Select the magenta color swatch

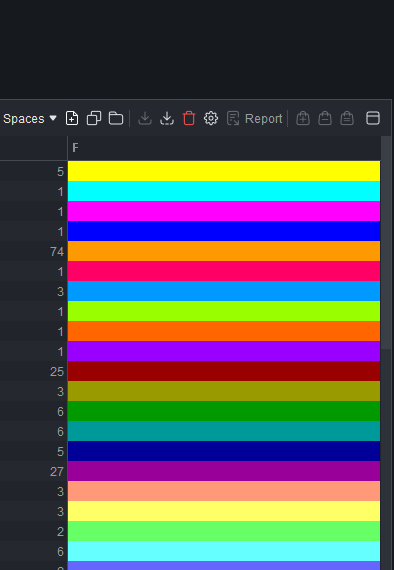coord(224,211)
